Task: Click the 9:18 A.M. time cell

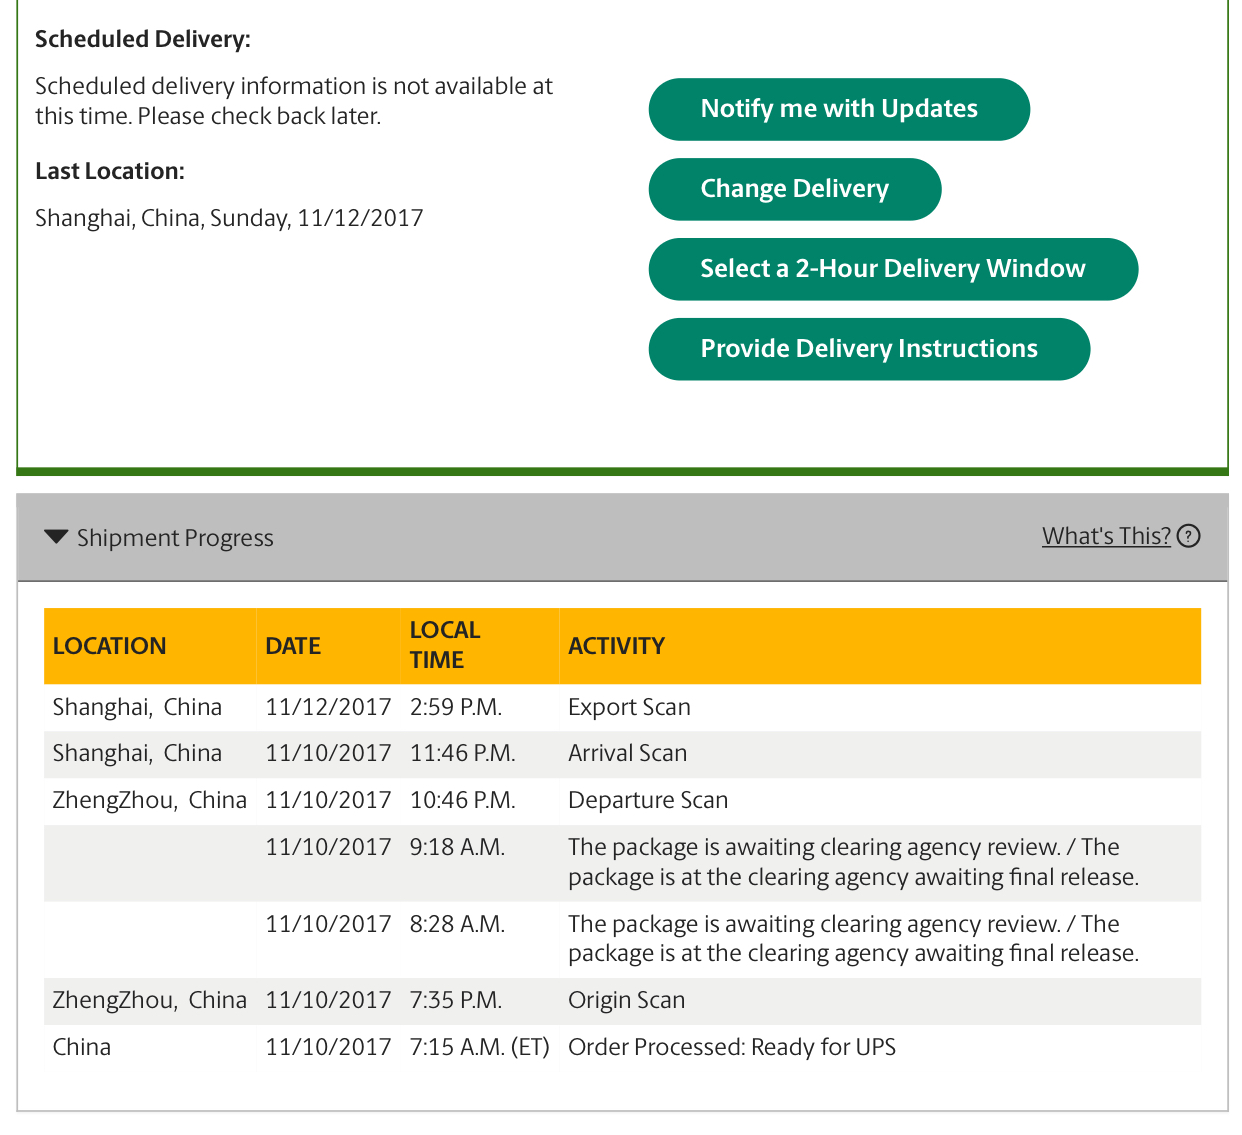Action: coord(457,847)
